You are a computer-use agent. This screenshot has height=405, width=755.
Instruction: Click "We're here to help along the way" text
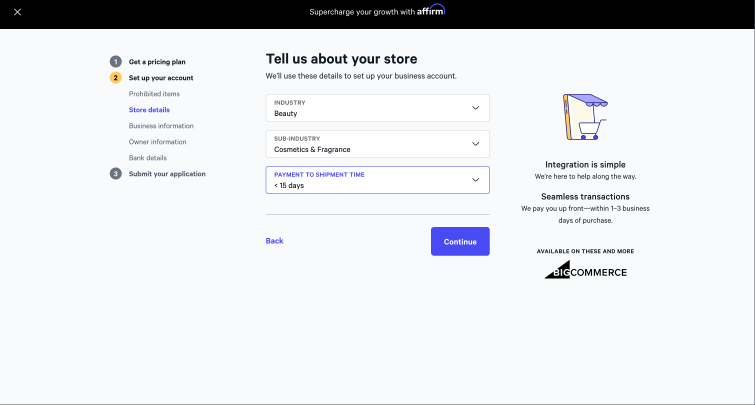(x=585, y=177)
